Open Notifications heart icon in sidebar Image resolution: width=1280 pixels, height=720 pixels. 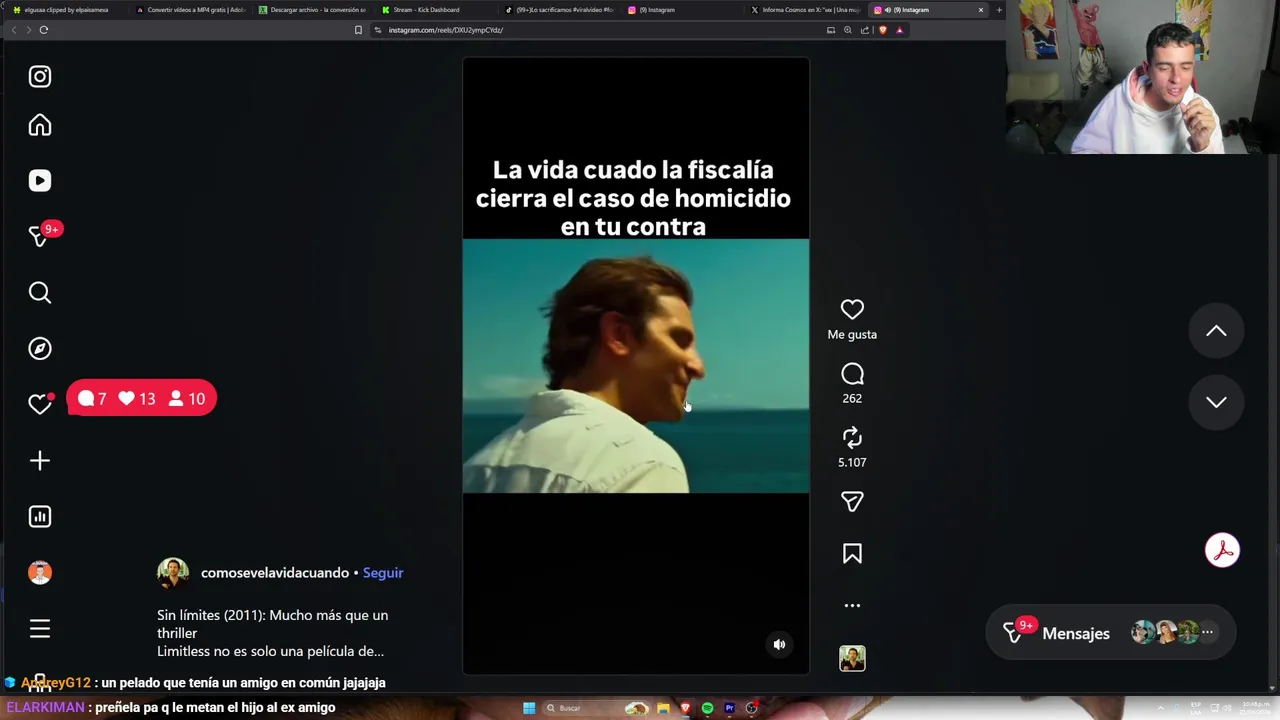pyautogui.click(x=40, y=404)
